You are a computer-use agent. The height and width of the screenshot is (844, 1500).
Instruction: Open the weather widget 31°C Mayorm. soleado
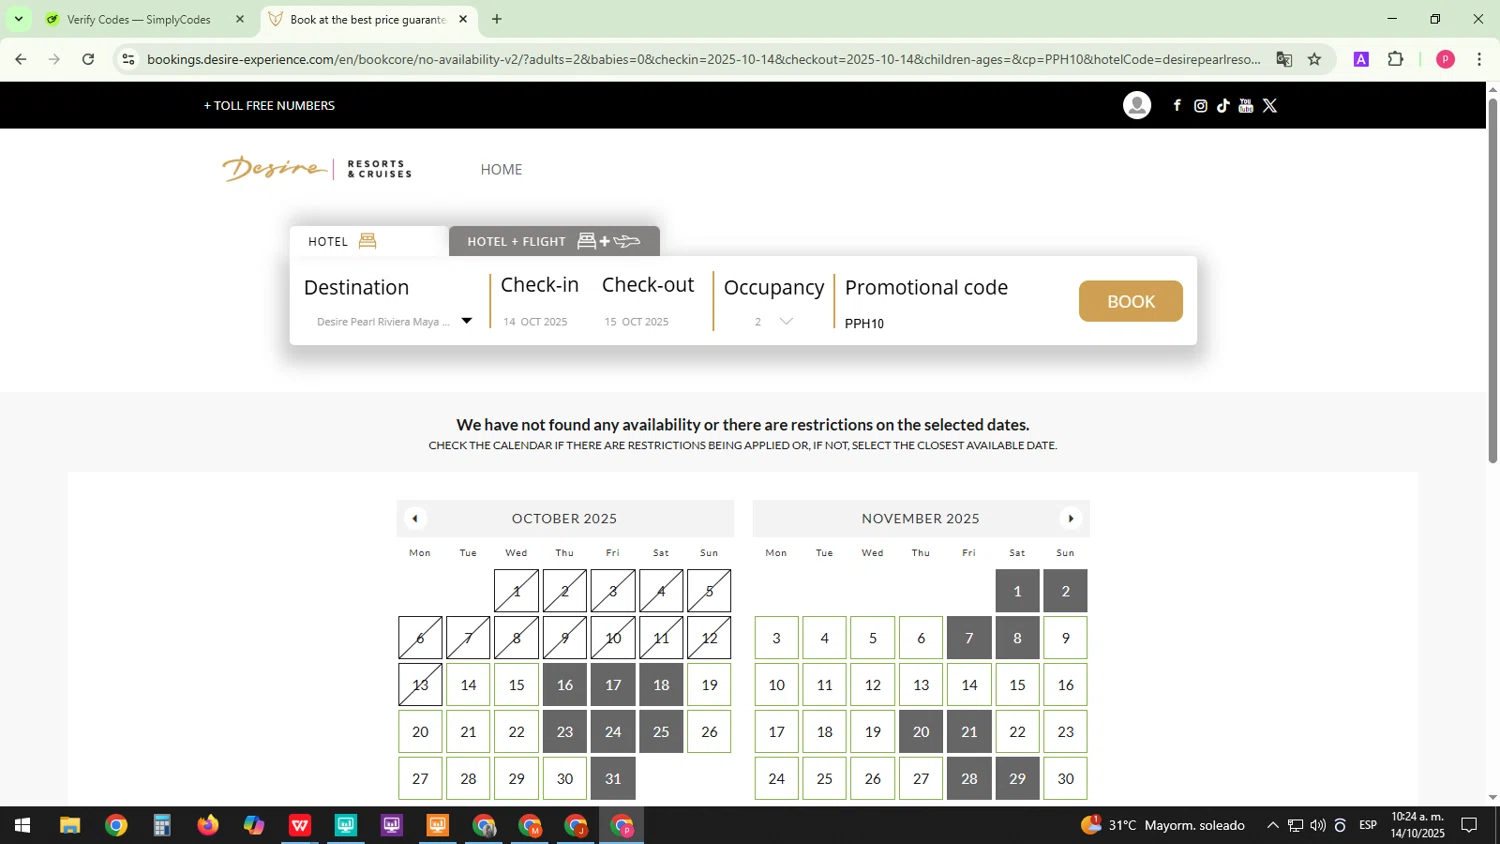[x=1163, y=826]
